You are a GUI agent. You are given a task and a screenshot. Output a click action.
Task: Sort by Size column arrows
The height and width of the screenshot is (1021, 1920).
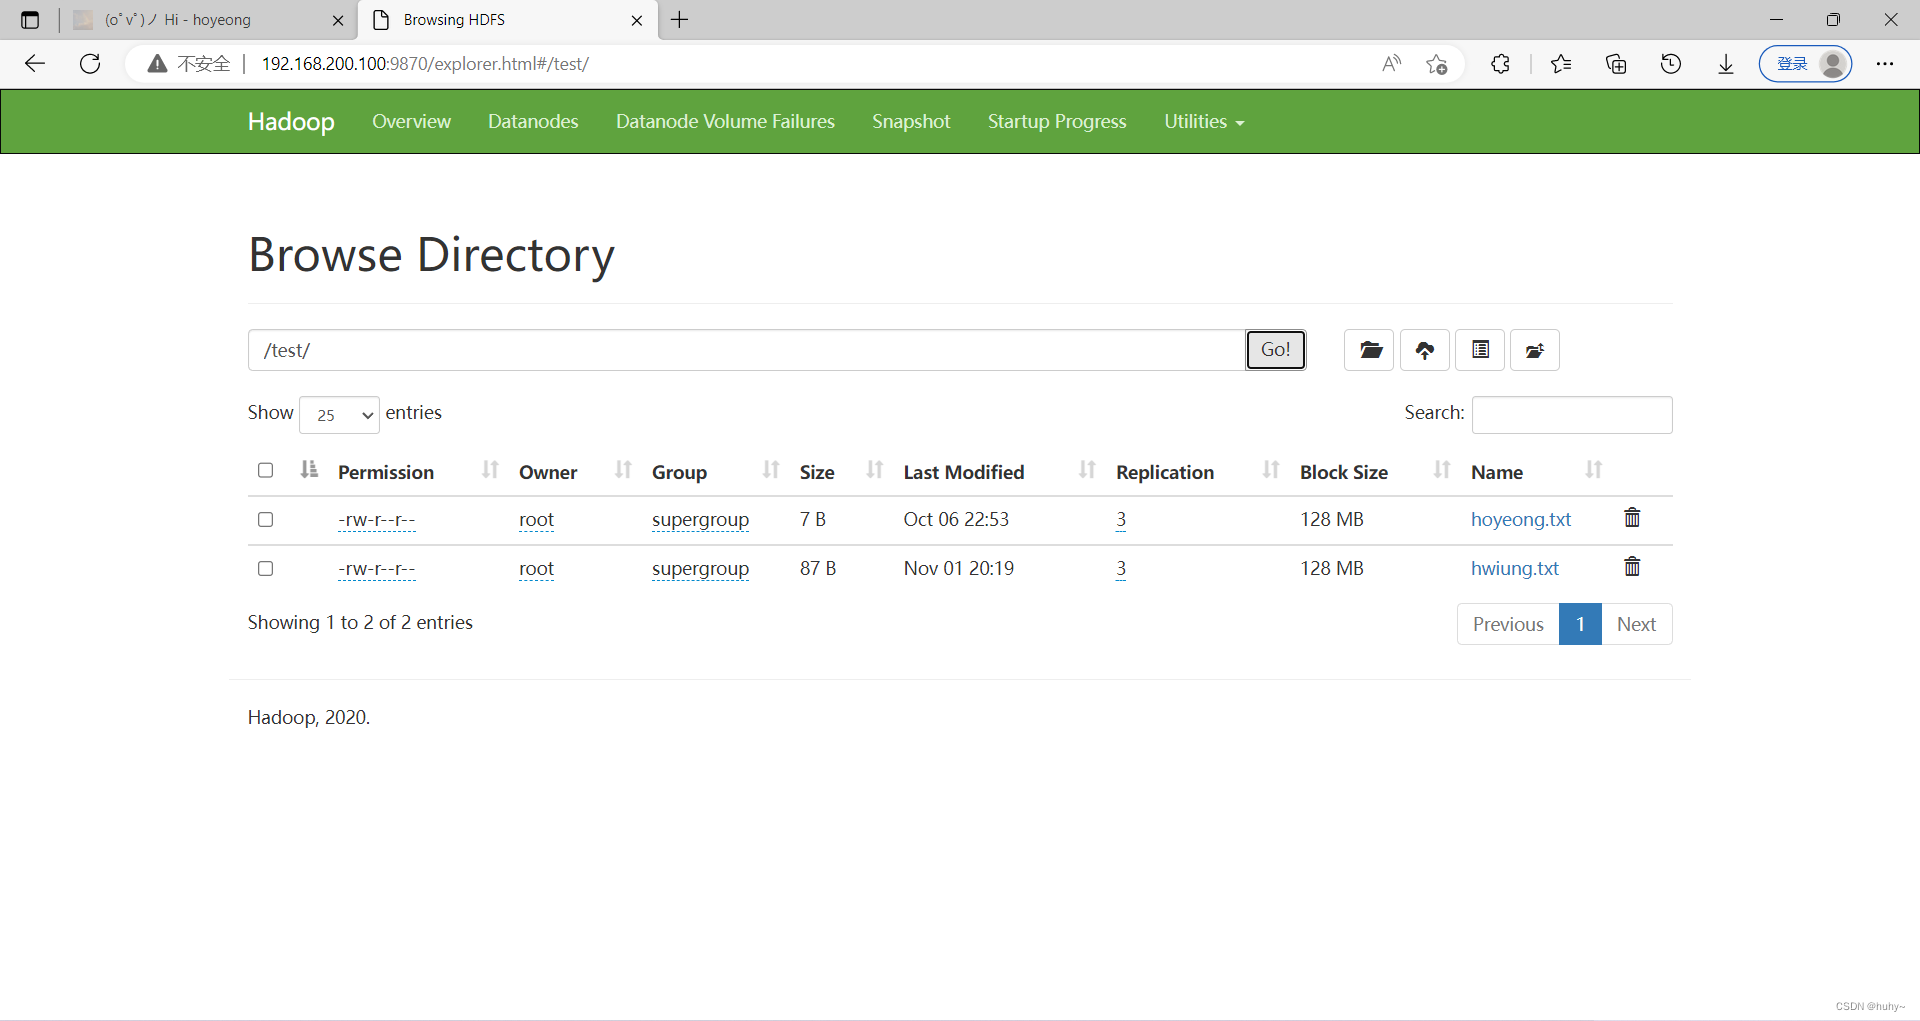point(875,470)
